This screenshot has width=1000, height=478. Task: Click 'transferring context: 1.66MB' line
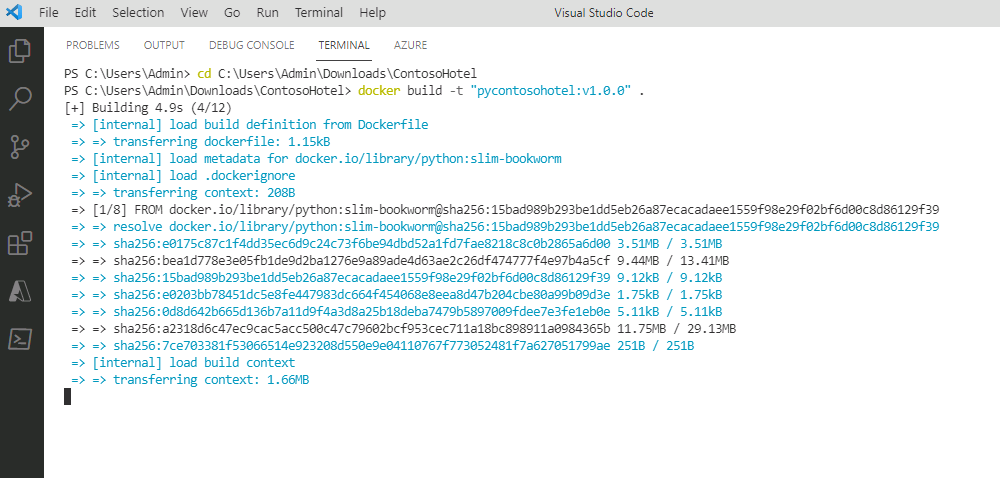pos(190,379)
